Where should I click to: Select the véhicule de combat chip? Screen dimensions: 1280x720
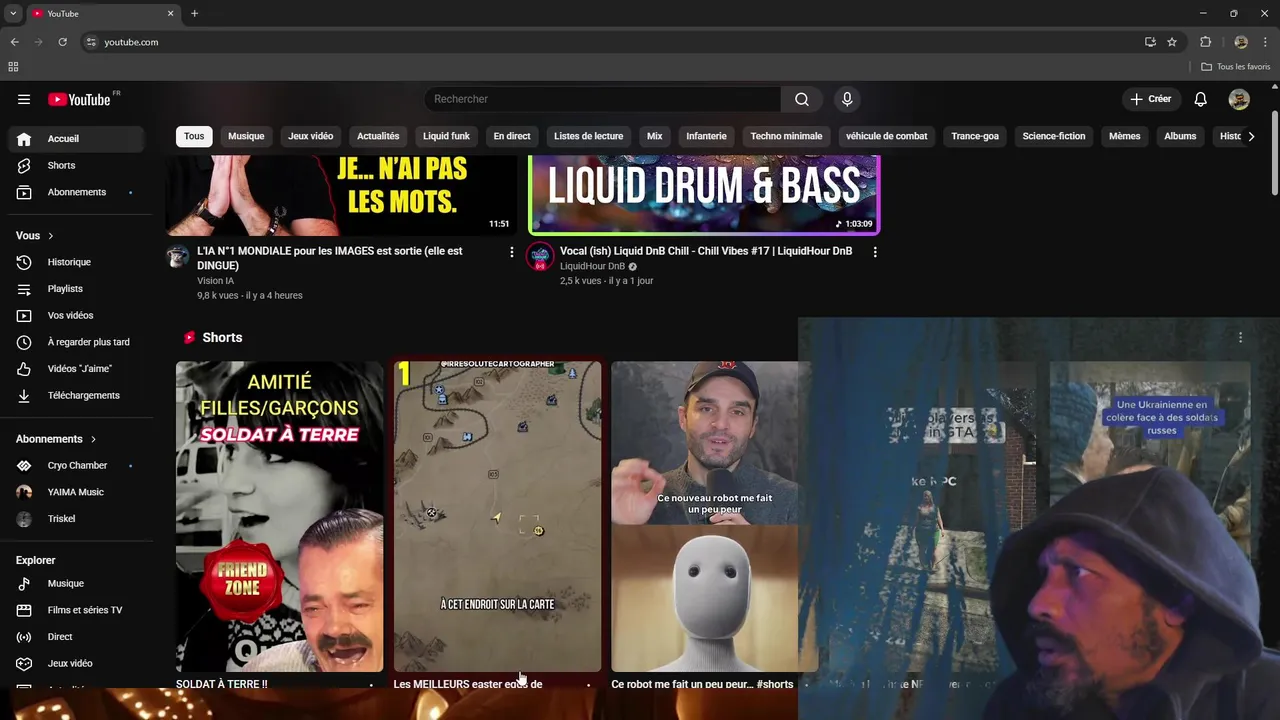click(887, 136)
